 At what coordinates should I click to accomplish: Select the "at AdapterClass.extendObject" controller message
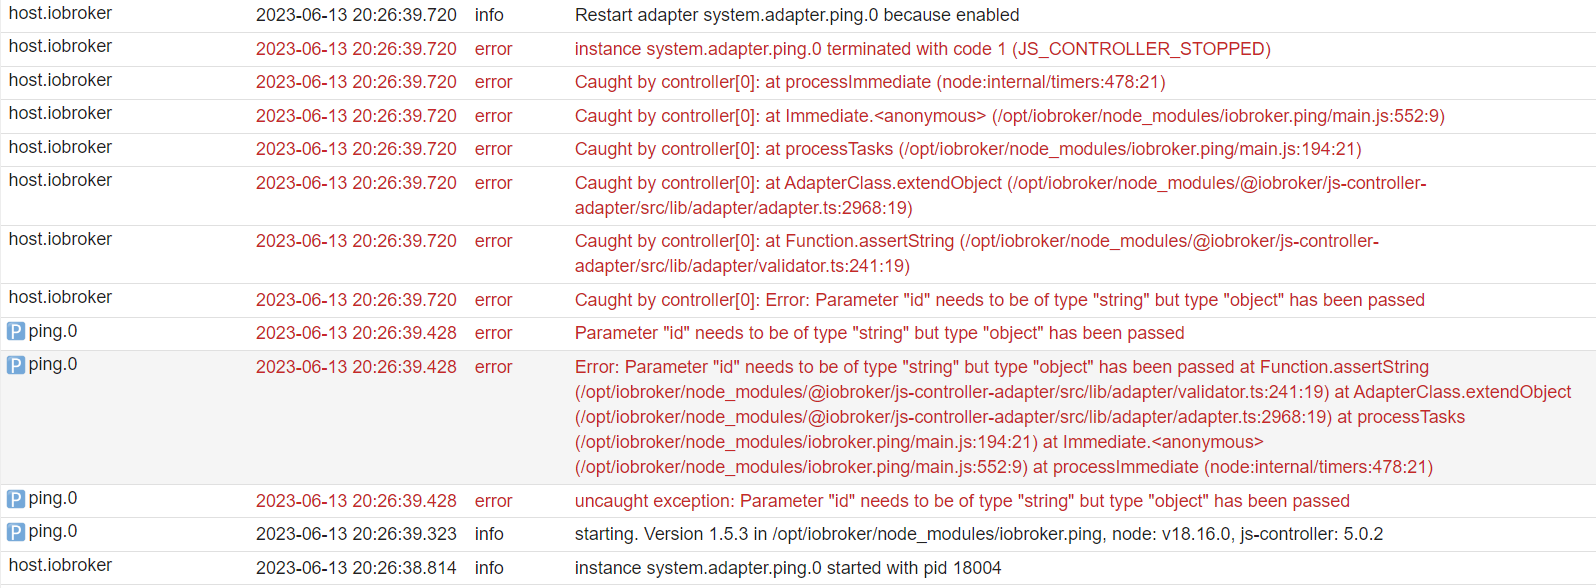pos(1001,195)
